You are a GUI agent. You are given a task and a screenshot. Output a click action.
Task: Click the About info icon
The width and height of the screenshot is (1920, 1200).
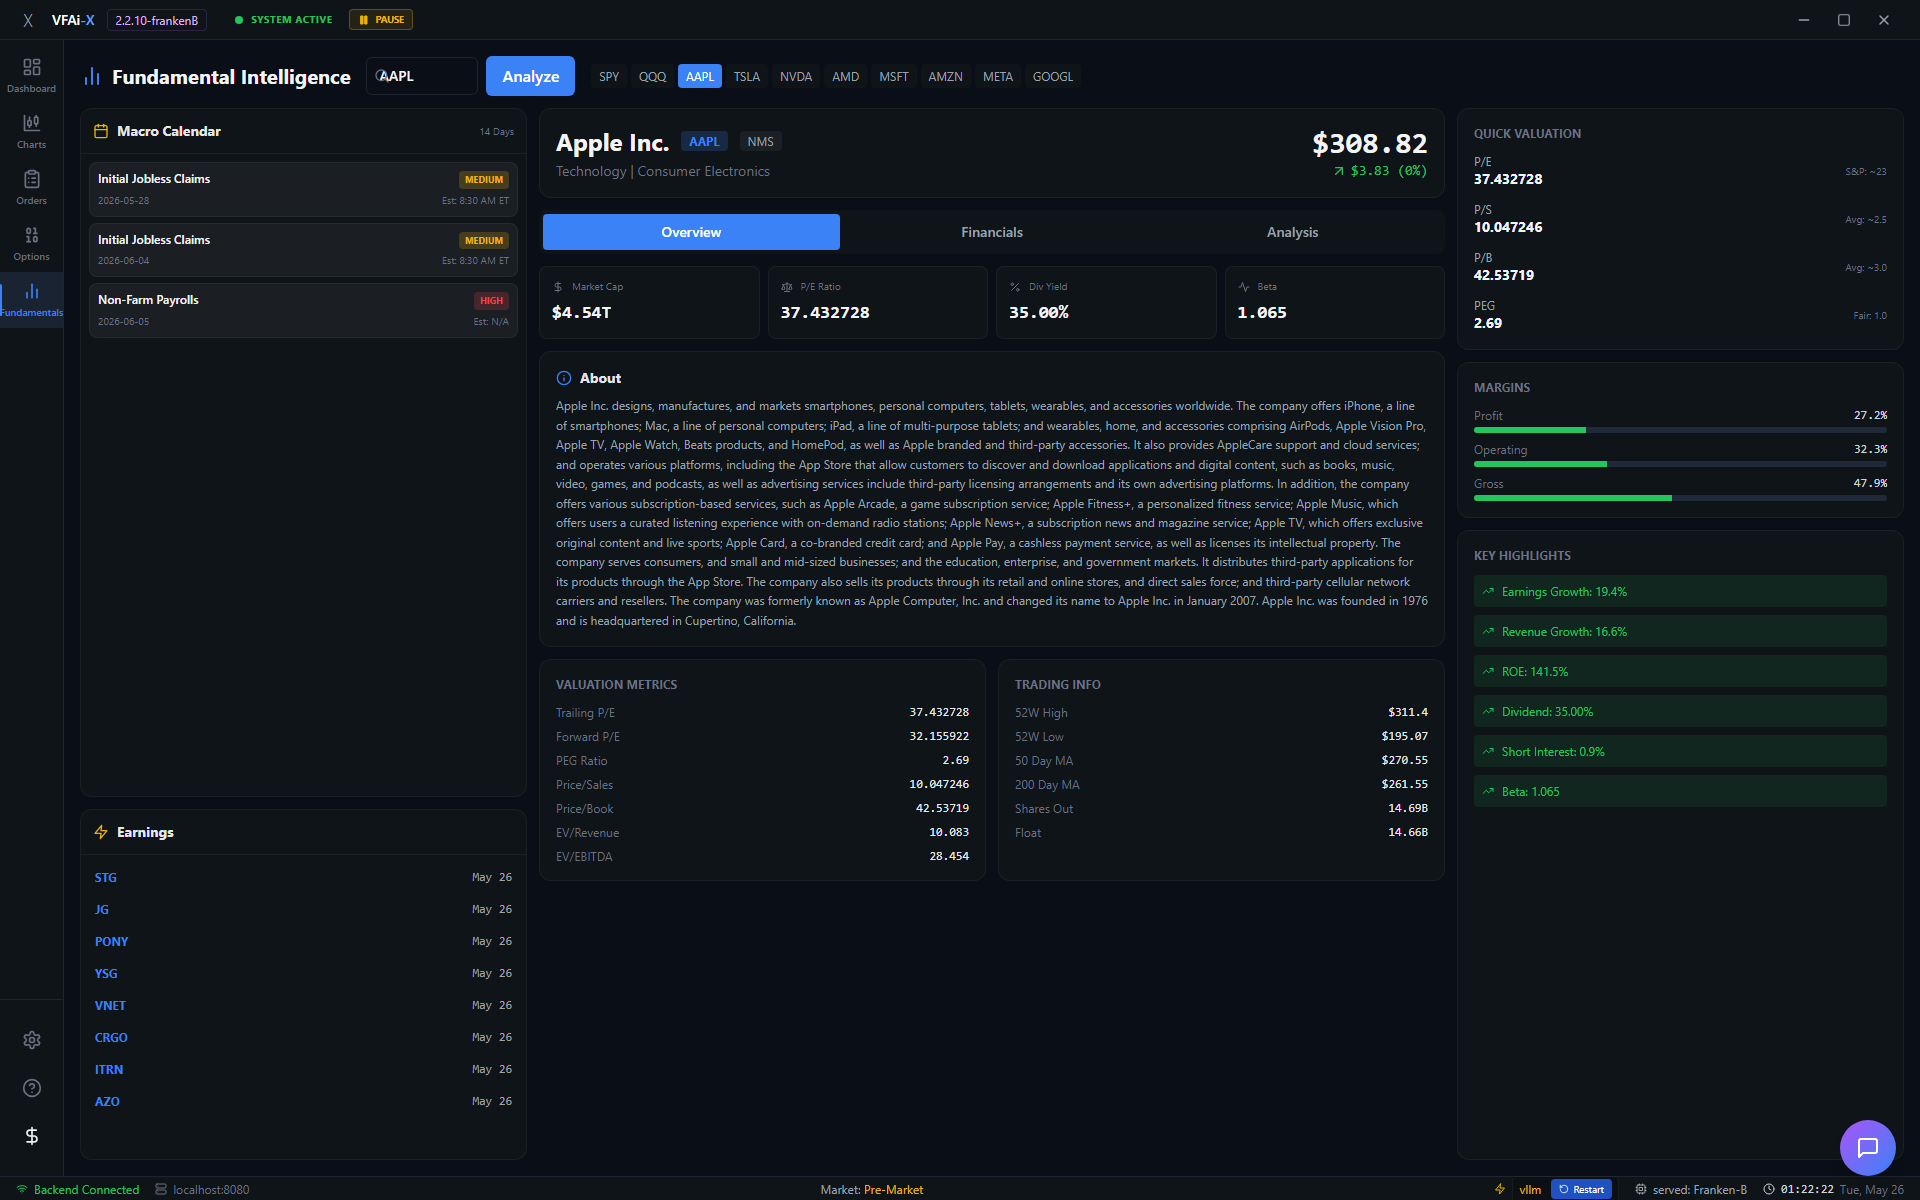point(564,378)
